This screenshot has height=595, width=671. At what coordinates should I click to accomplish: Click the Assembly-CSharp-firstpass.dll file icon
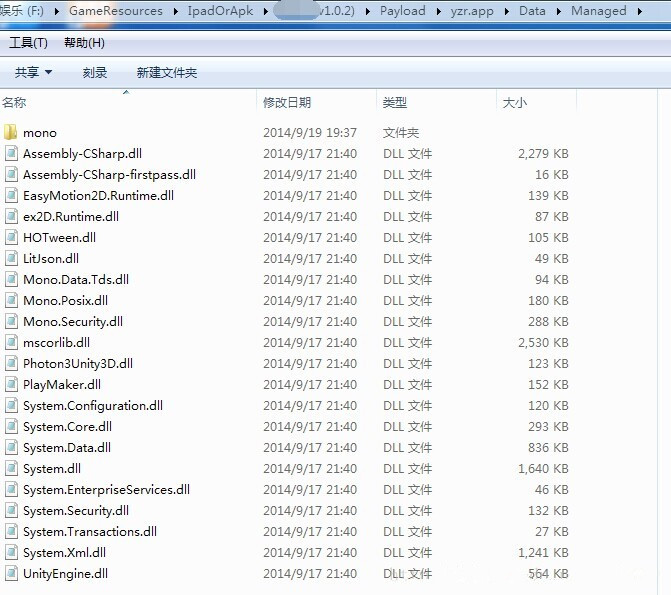click(11, 174)
